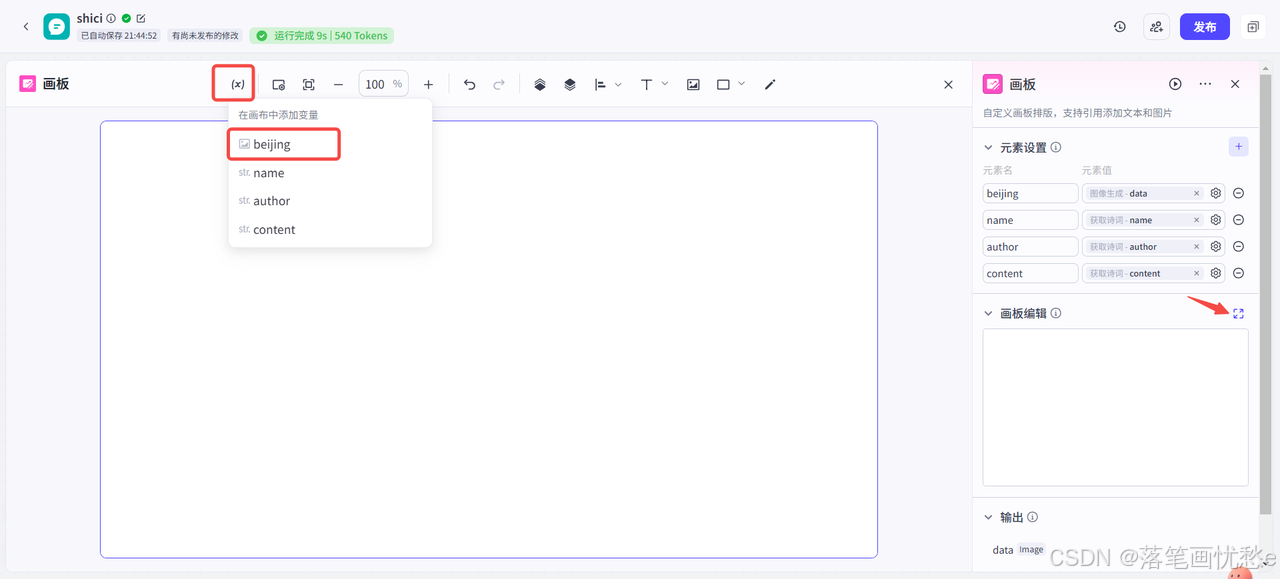Click the info icon beside 元素设置
This screenshot has height=579, width=1280.
click(x=1056, y=147)
